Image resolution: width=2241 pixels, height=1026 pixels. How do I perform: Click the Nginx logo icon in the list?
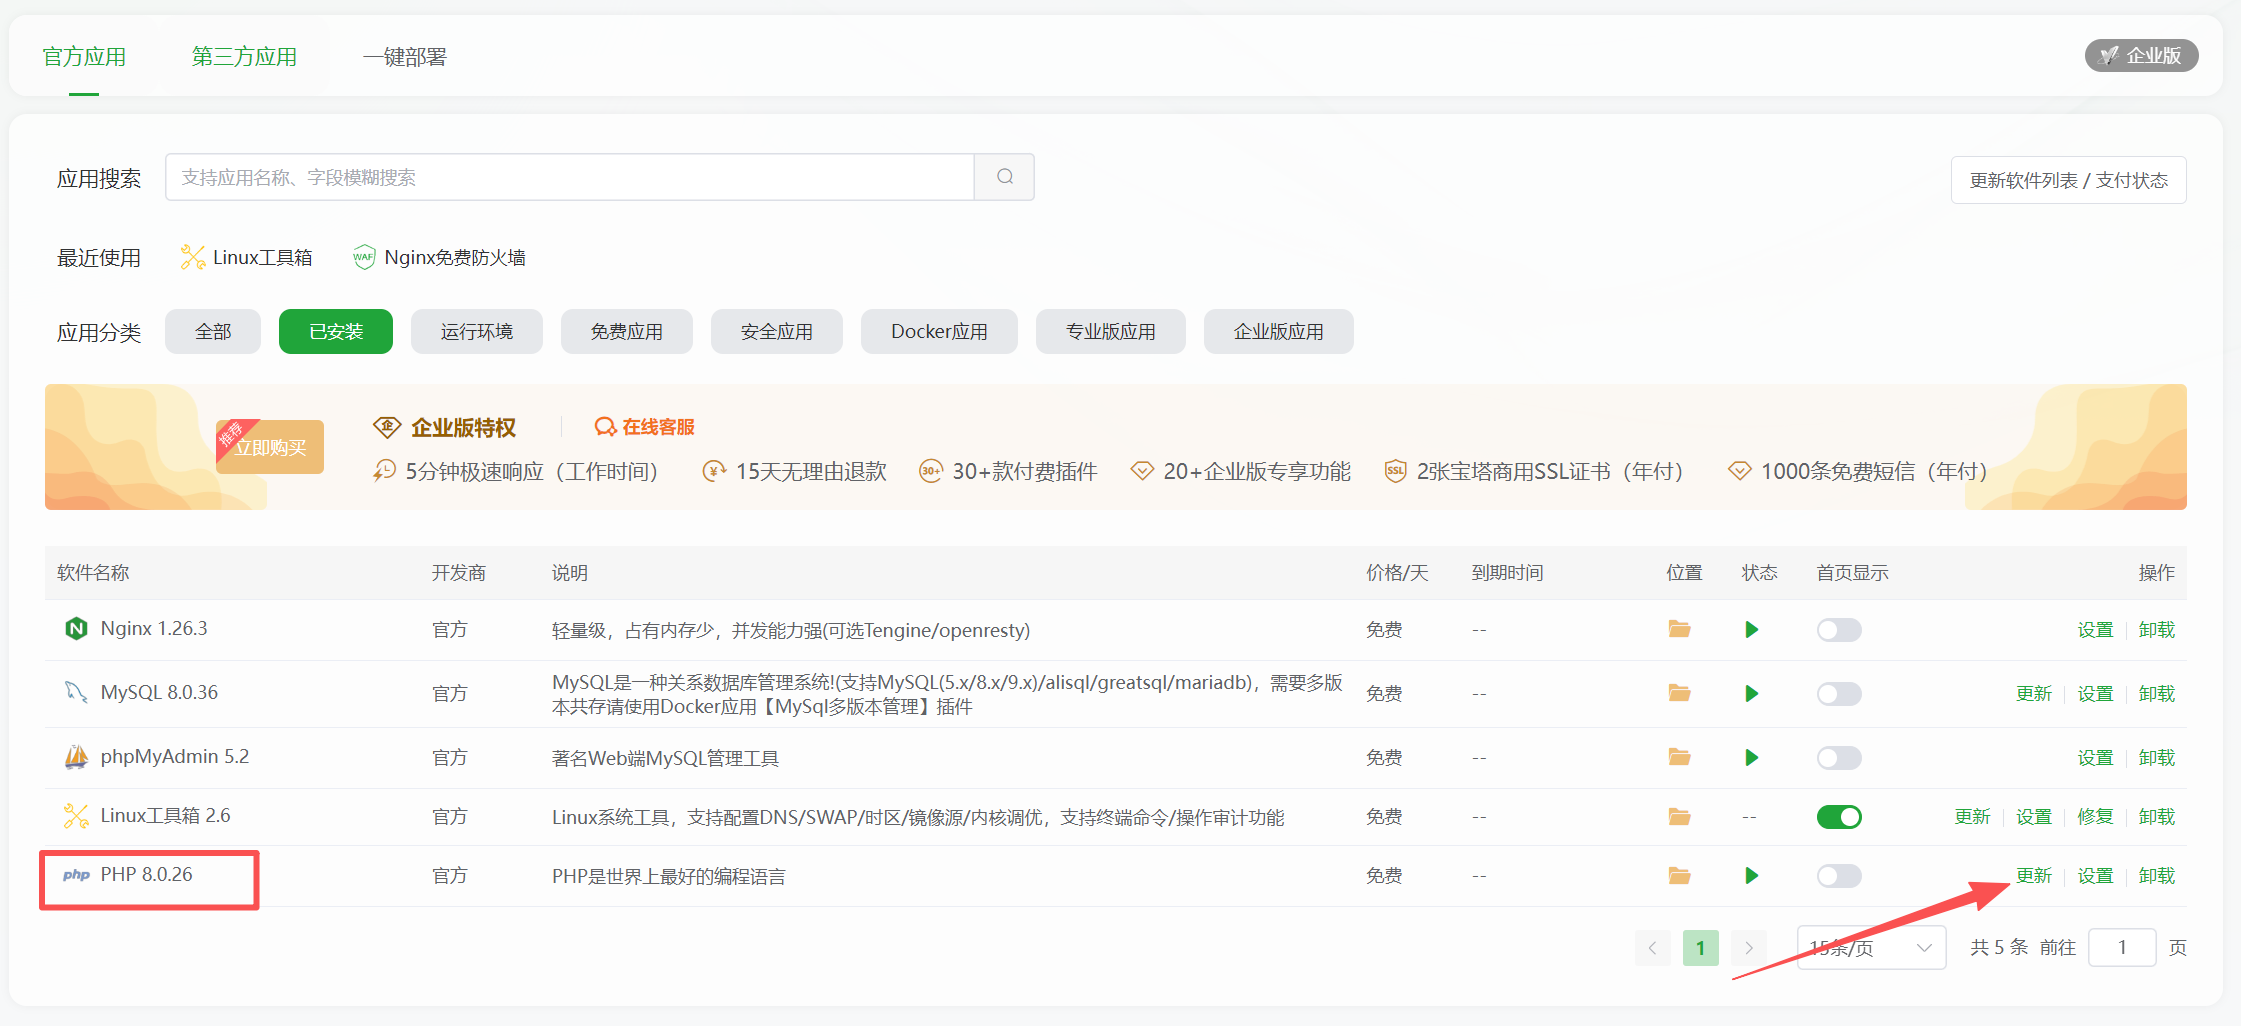tap(76, 628)
